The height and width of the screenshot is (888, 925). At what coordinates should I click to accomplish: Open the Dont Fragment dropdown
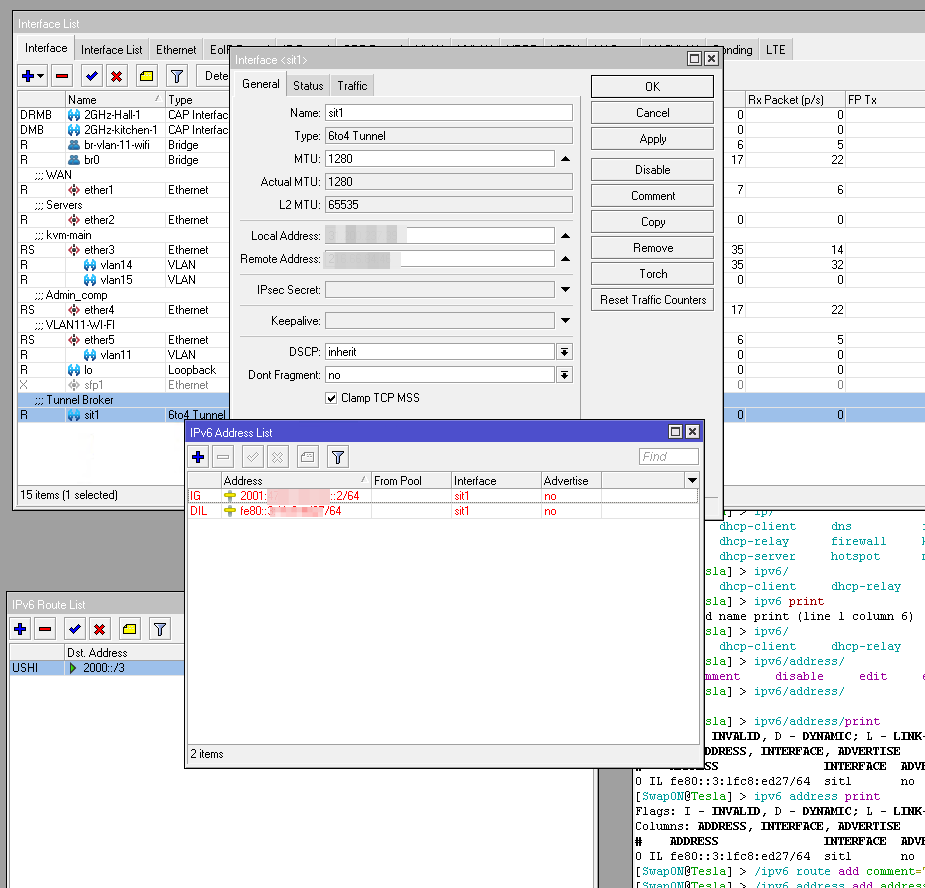pos(564,375)
